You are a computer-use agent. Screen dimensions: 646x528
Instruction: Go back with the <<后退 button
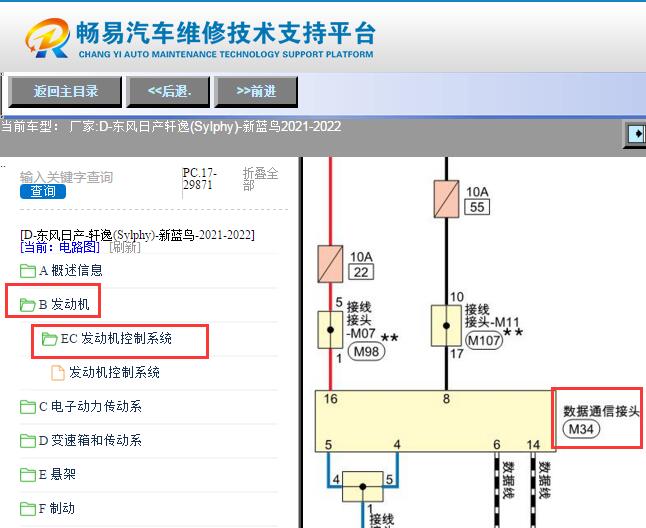pos(169,91)
